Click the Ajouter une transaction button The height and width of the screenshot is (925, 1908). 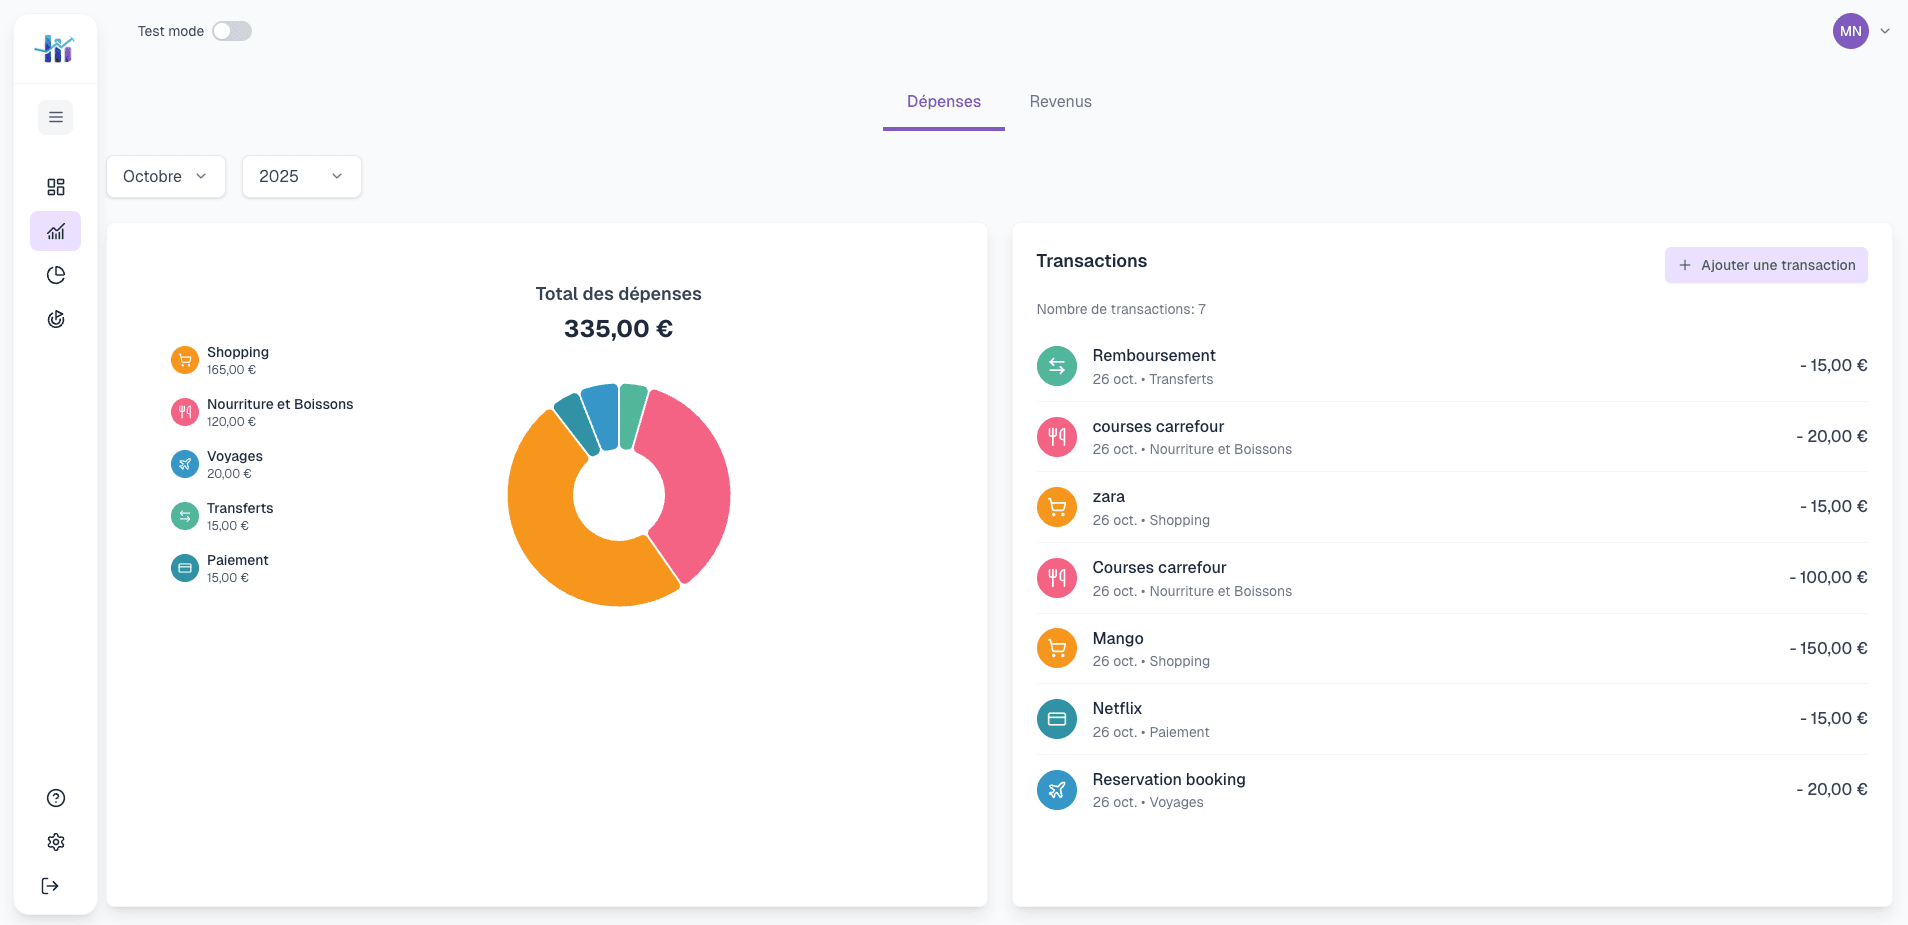click(x=1766, y=265)
